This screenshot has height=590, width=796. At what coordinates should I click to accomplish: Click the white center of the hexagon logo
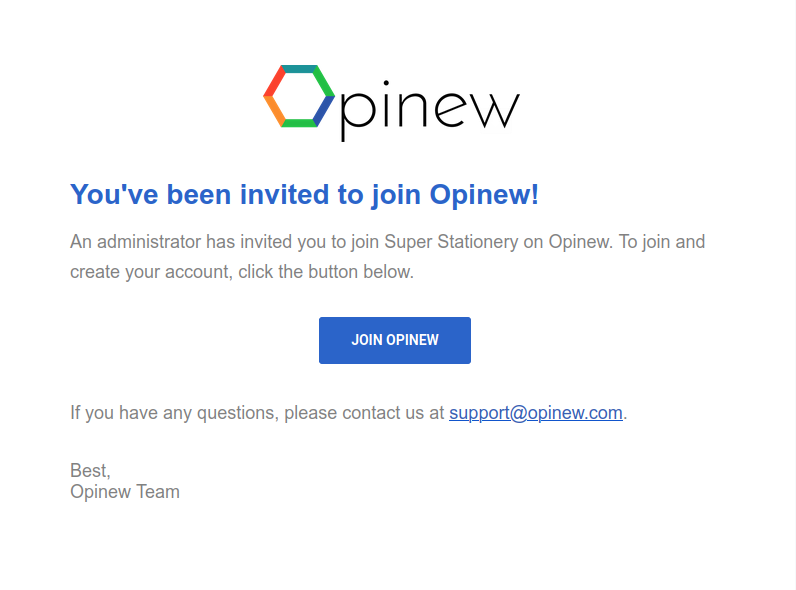298,96
